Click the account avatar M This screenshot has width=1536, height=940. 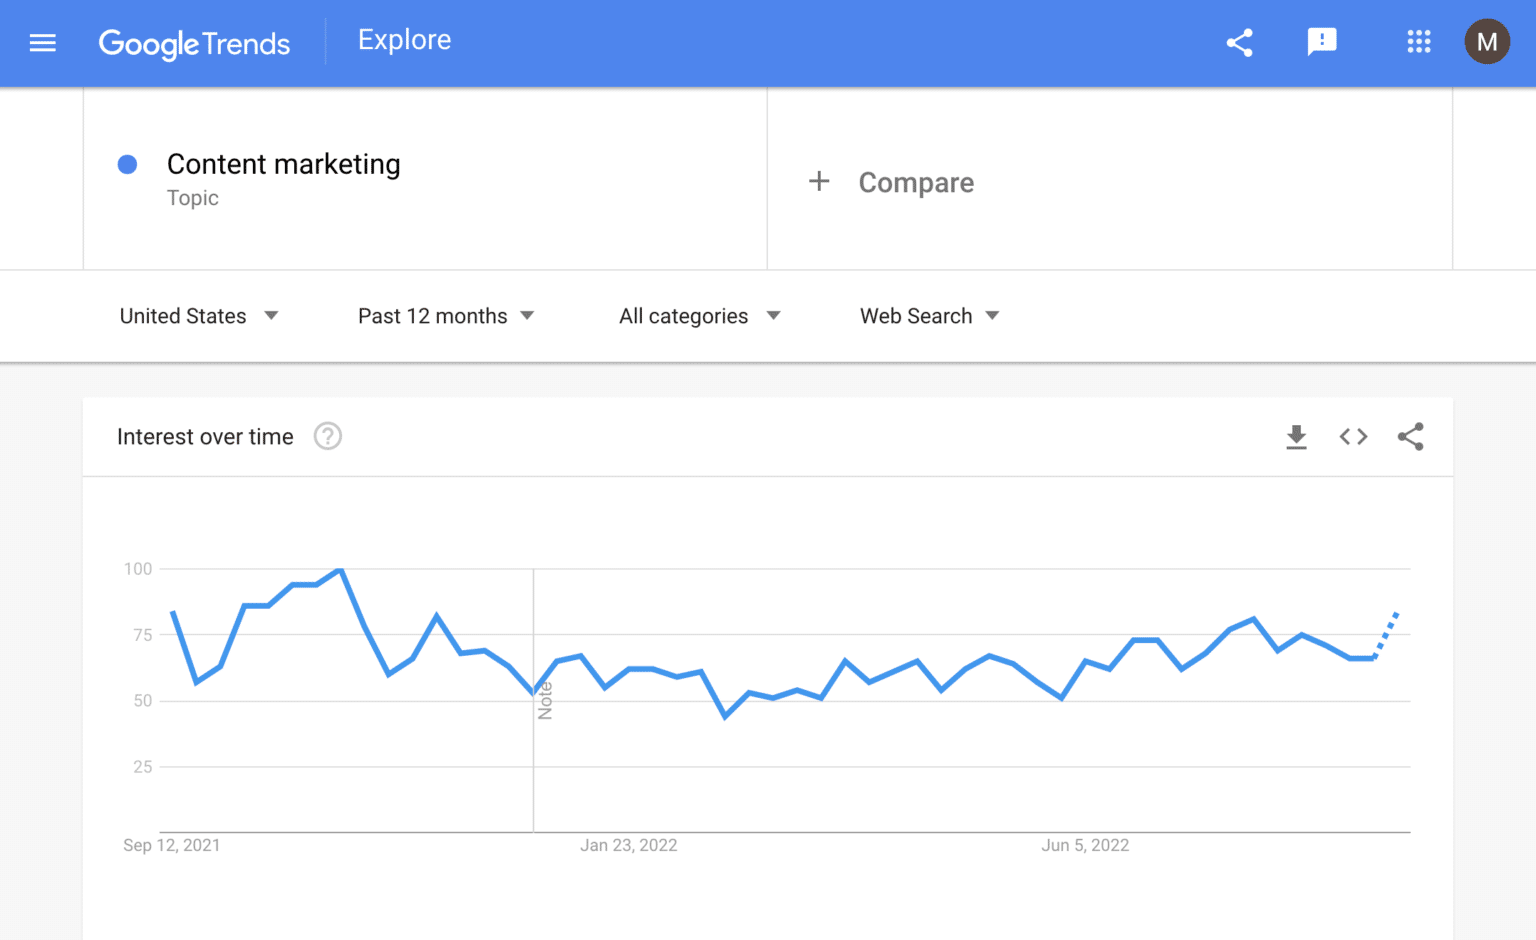pos(1487,42)
